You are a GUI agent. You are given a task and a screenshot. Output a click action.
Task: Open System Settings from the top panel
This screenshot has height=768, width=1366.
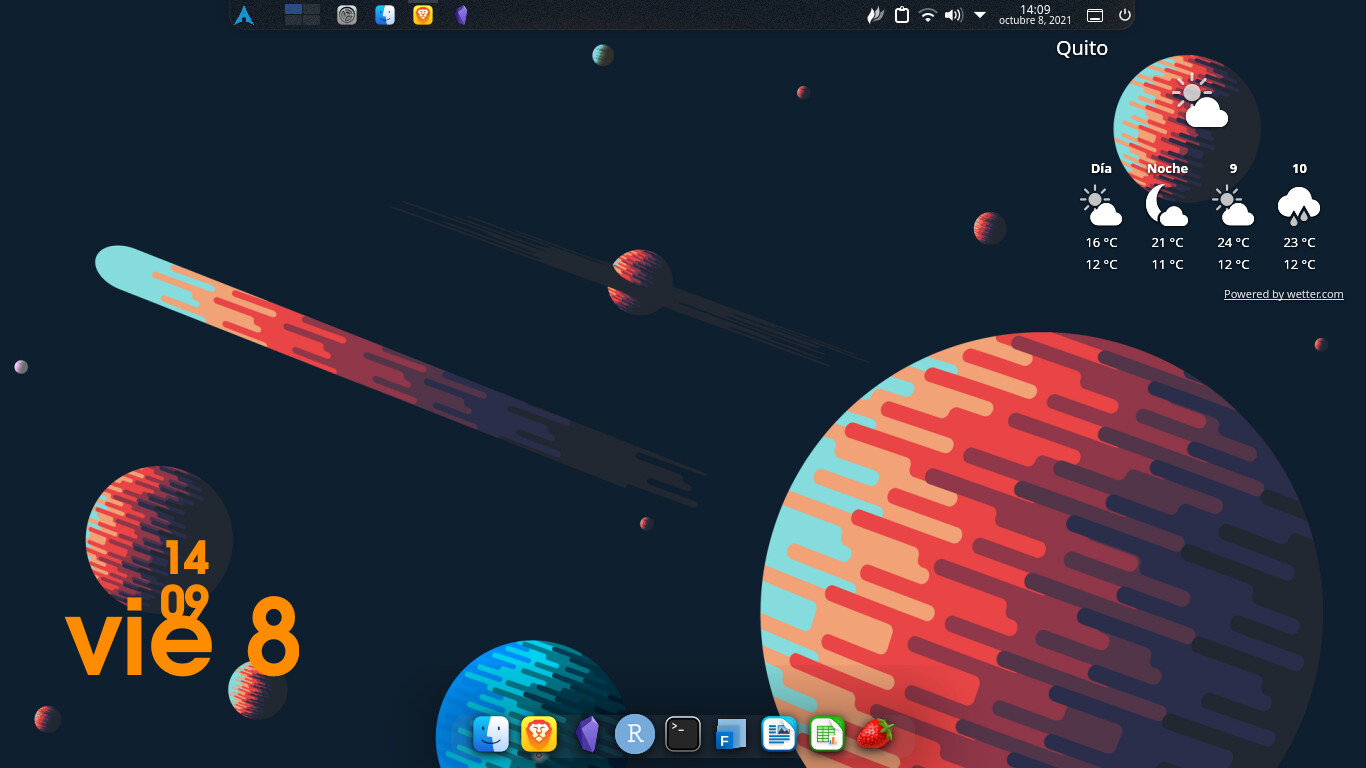coord(347,15)
